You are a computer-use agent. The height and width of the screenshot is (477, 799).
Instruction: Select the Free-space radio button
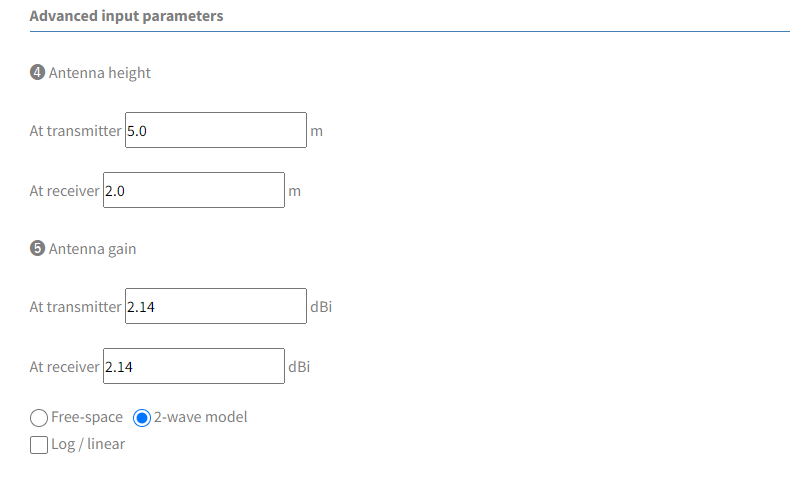(x=39, y=418)
